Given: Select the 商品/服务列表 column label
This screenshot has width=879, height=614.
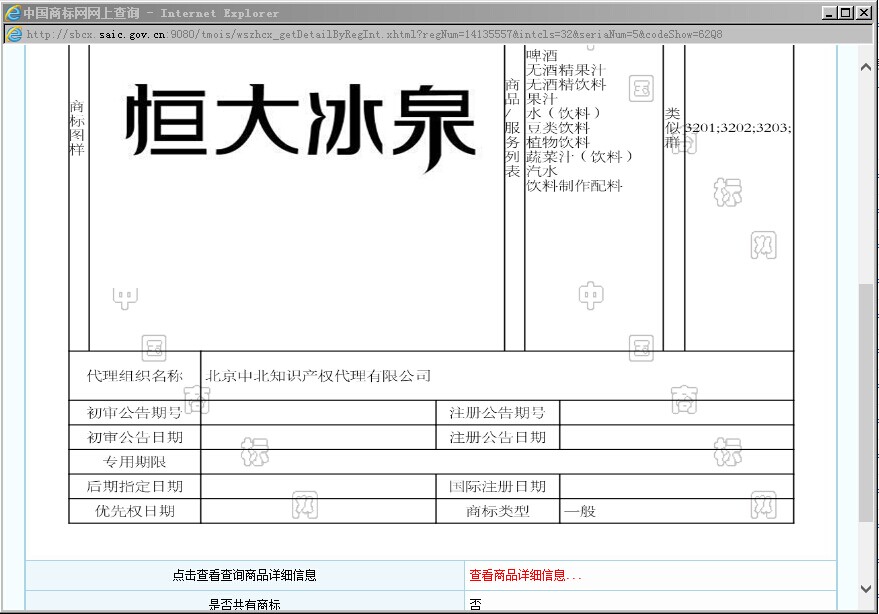Looking at the screenshot, I should [x=512, y=128].
